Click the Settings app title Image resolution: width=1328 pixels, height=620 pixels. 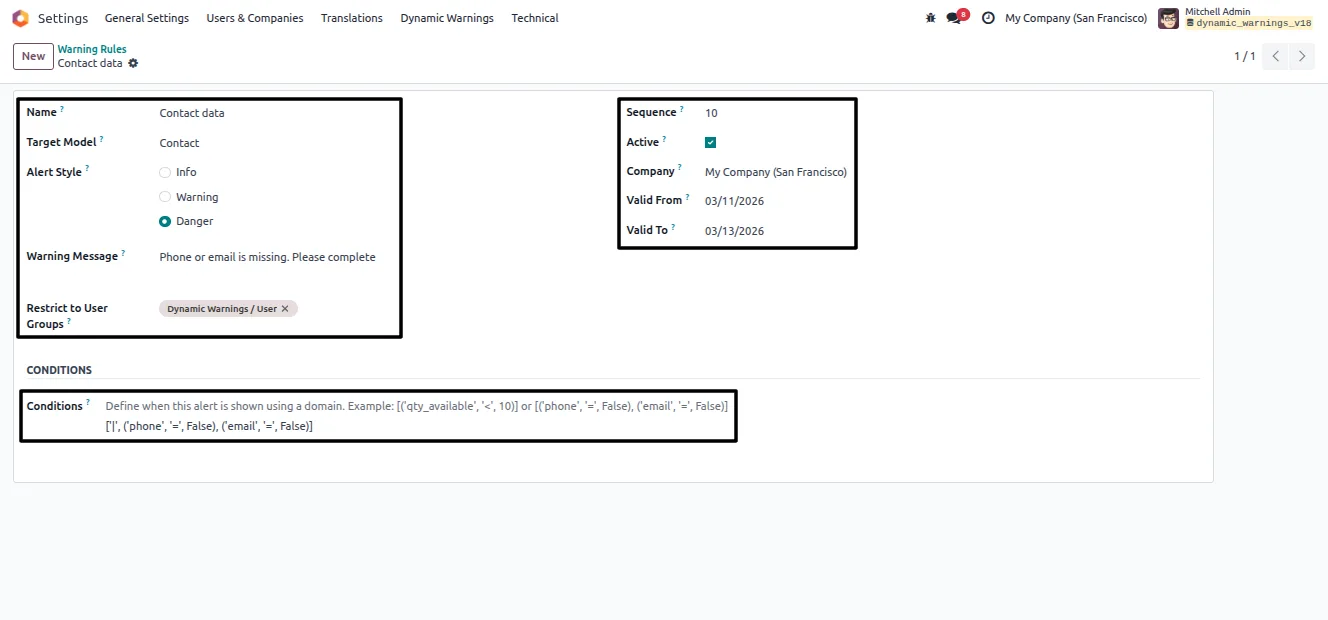pos(63,18)
